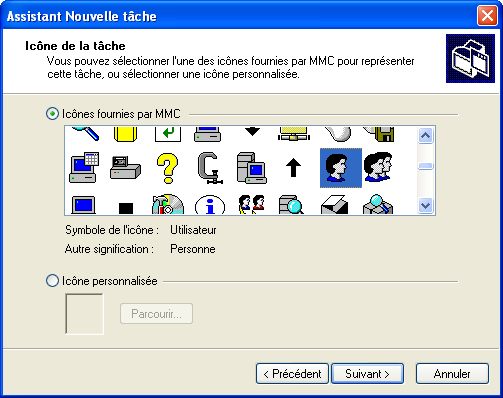503x398 pixels.
Task: Select the floppy disk icon in top row
Action: pyautogui.click(x=379, y=134)
